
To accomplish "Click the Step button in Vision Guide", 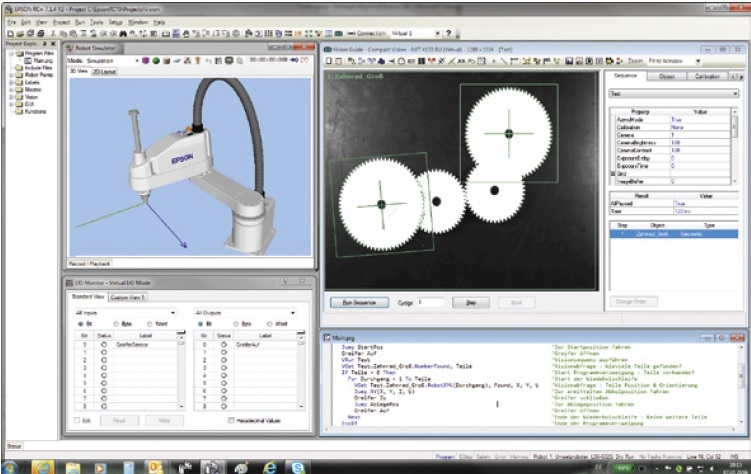I will click(x=470, y=301).
